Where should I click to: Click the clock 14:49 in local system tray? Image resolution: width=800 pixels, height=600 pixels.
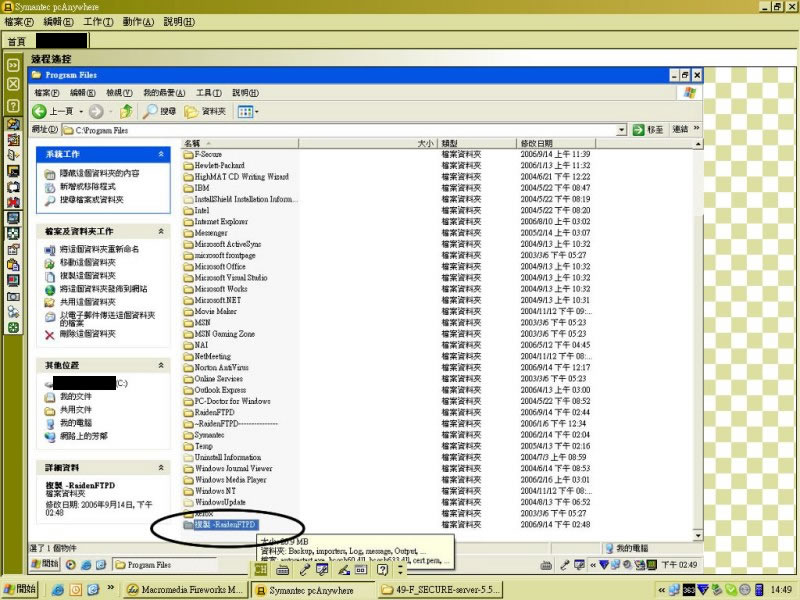click(x=781, y=590)
